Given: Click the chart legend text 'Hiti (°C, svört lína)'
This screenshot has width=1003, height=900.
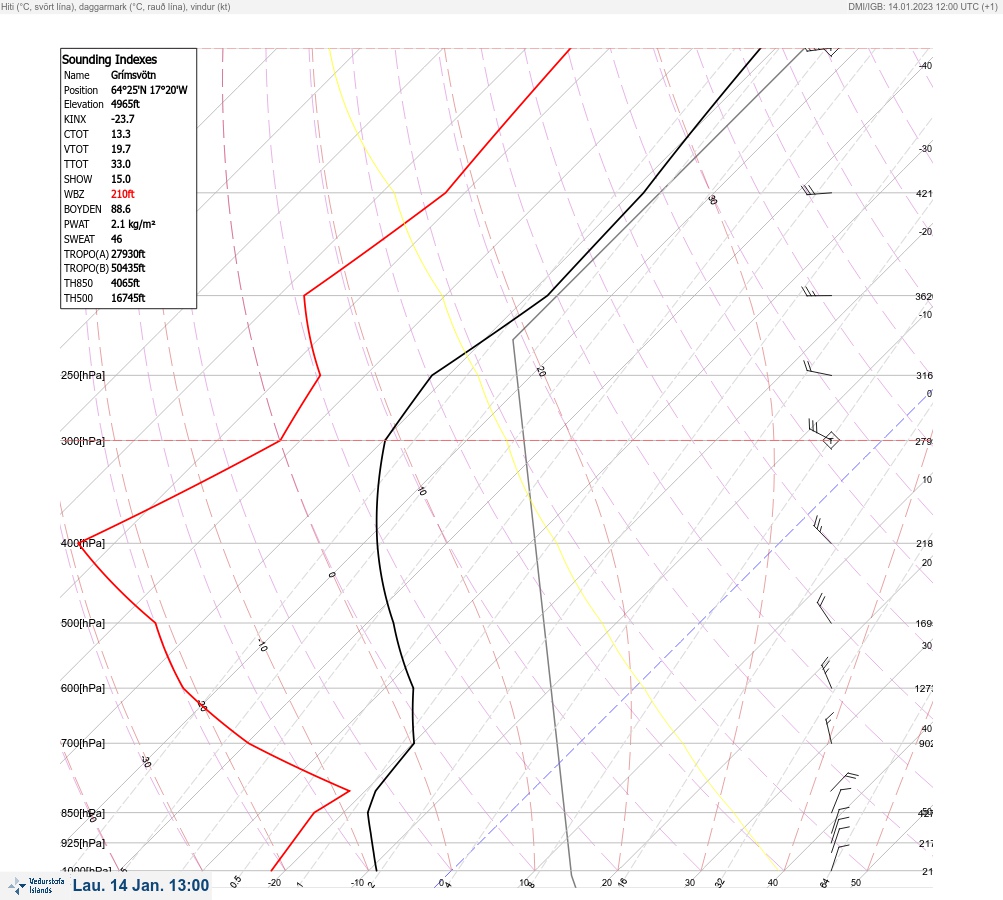Looking at the screenshot, I should click(37, 6).
